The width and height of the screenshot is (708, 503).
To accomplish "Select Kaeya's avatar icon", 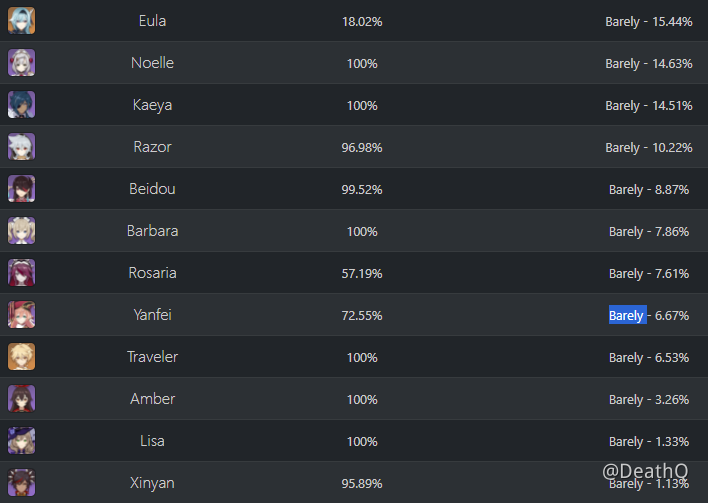I will (x=21, y=105).
